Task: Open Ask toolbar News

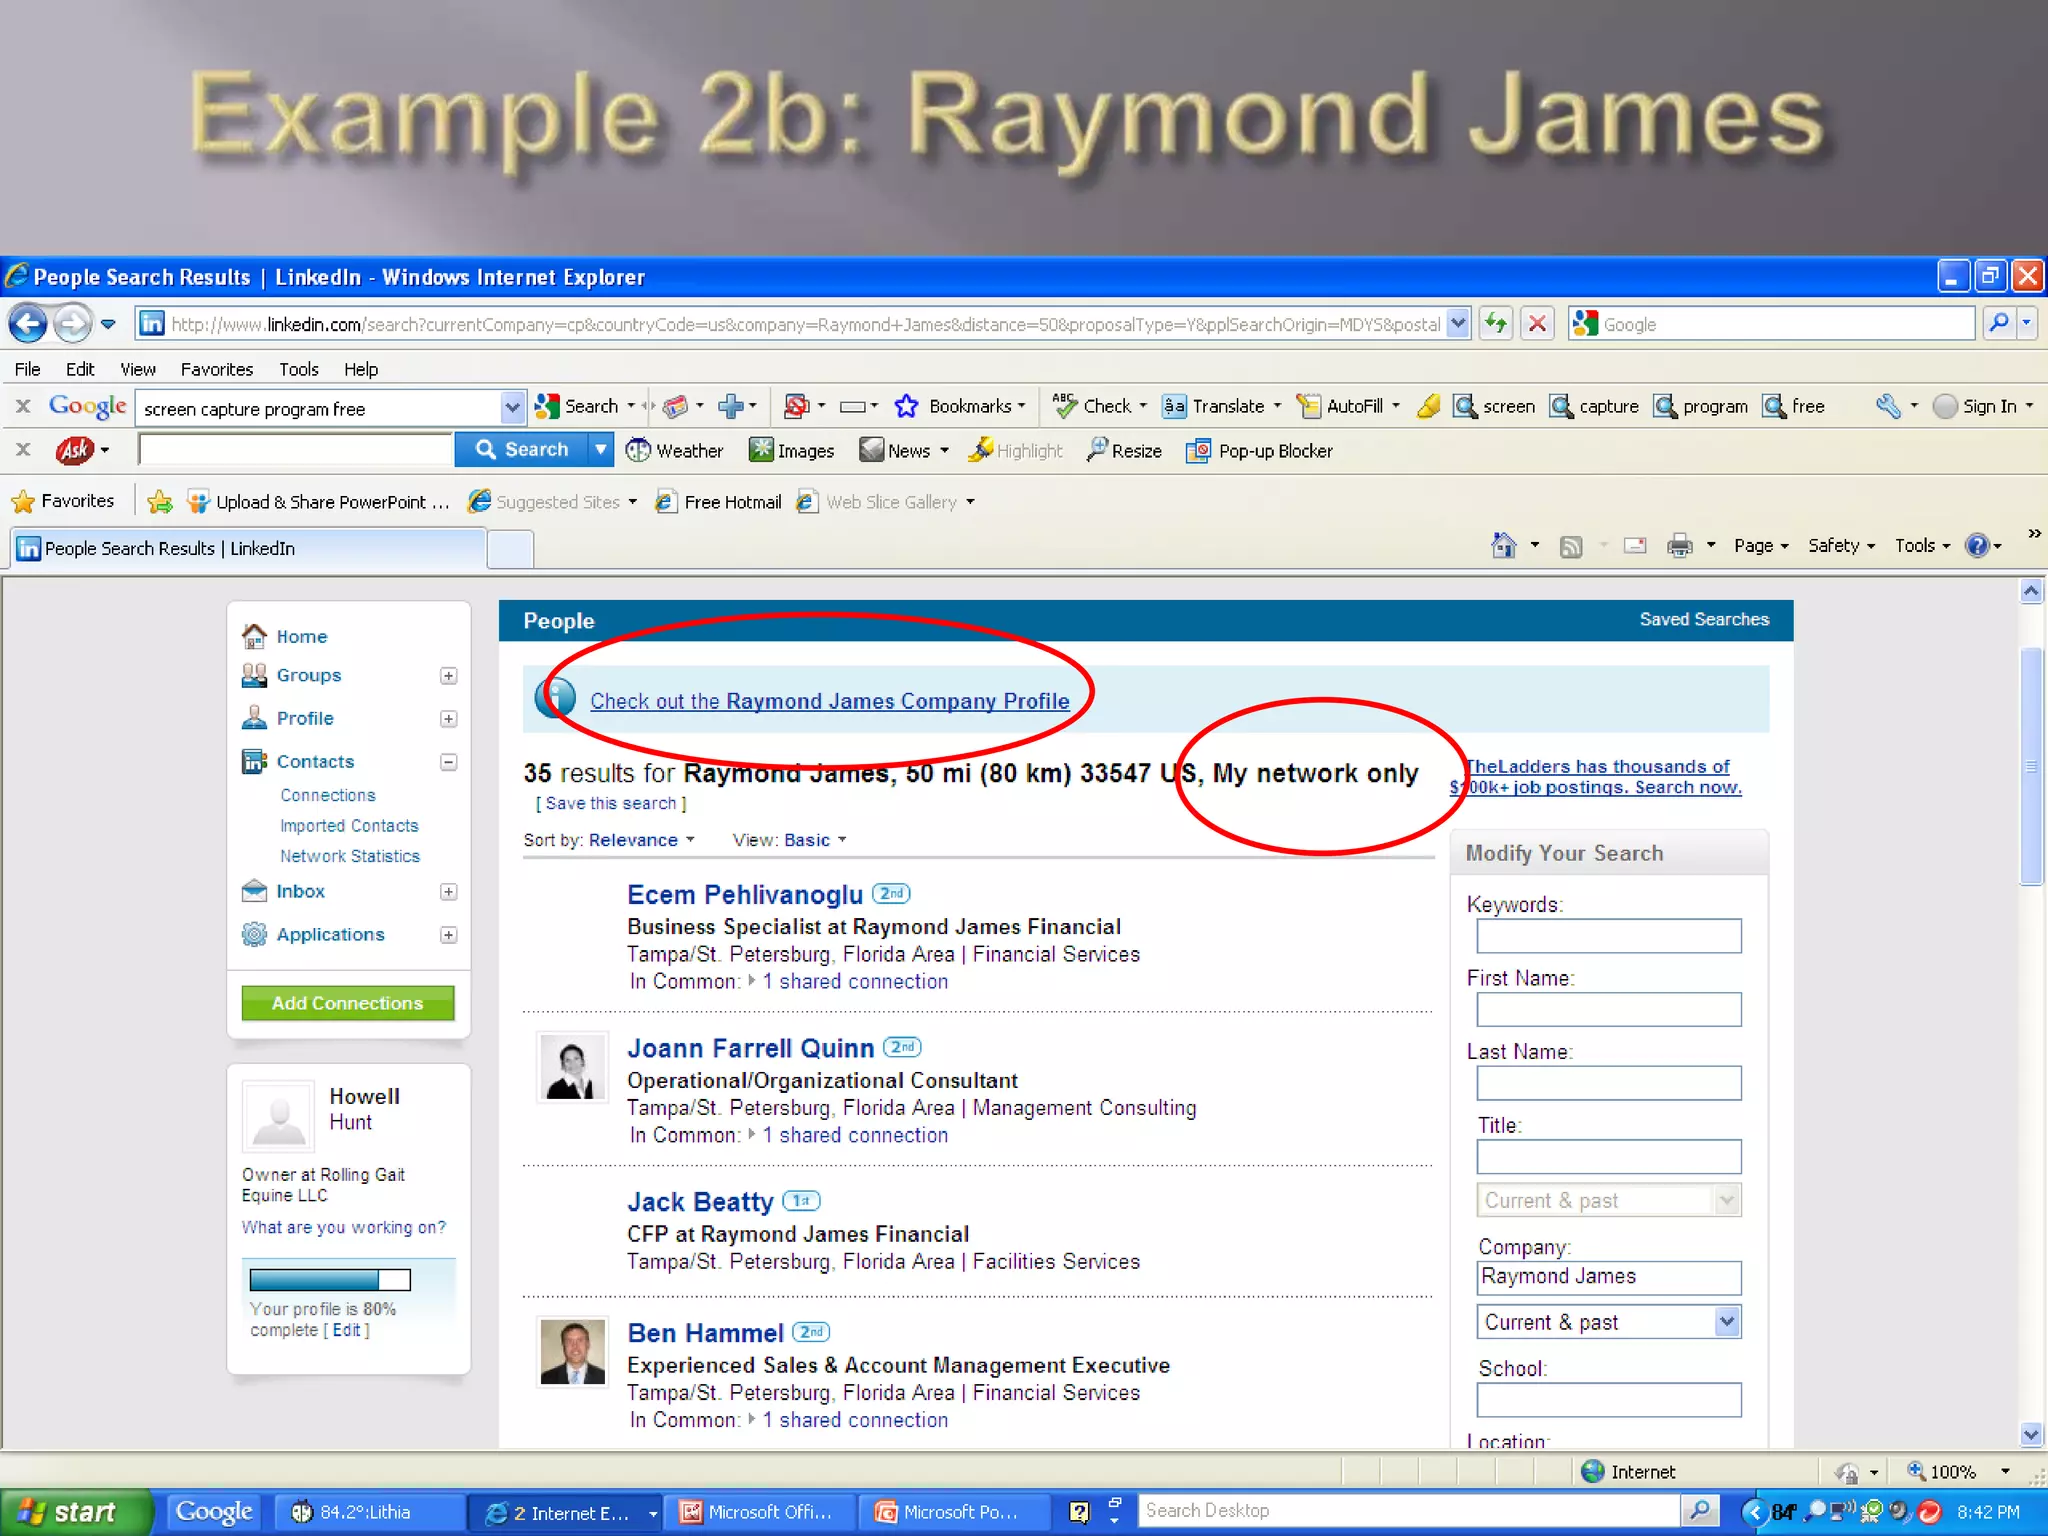Action: coord(895,451)
